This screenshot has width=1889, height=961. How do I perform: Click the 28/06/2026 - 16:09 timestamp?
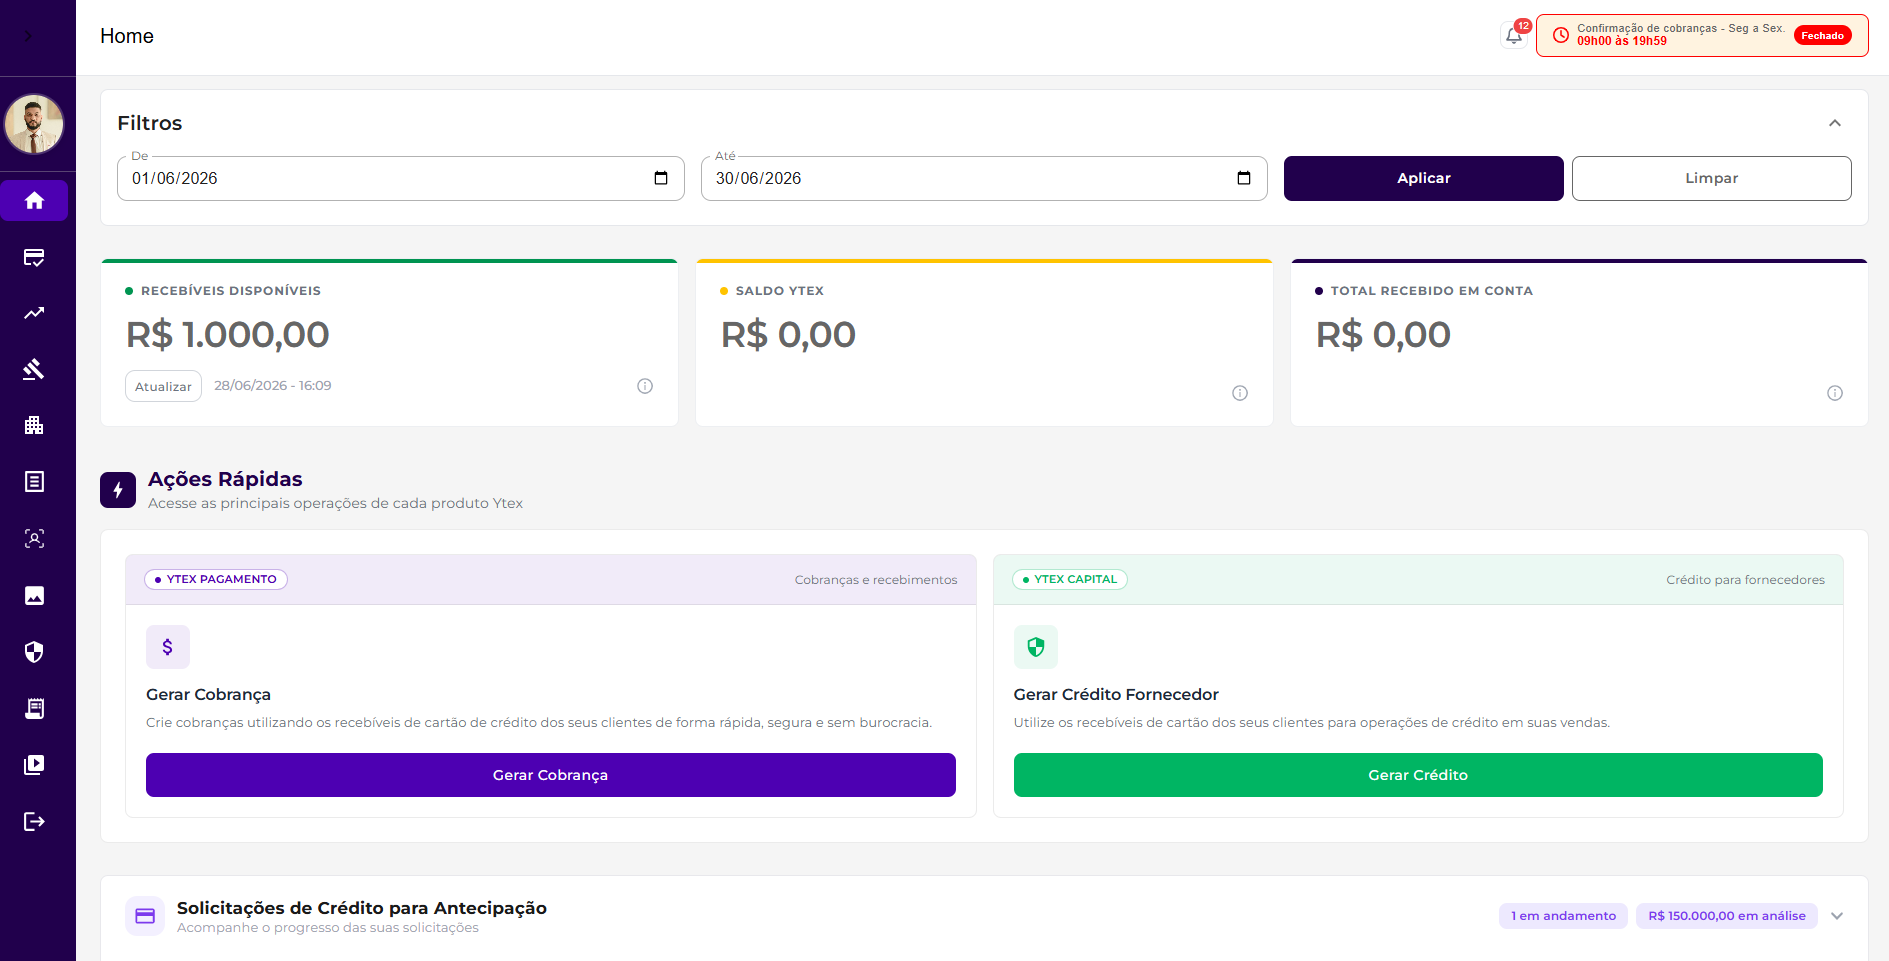(273, 386)
